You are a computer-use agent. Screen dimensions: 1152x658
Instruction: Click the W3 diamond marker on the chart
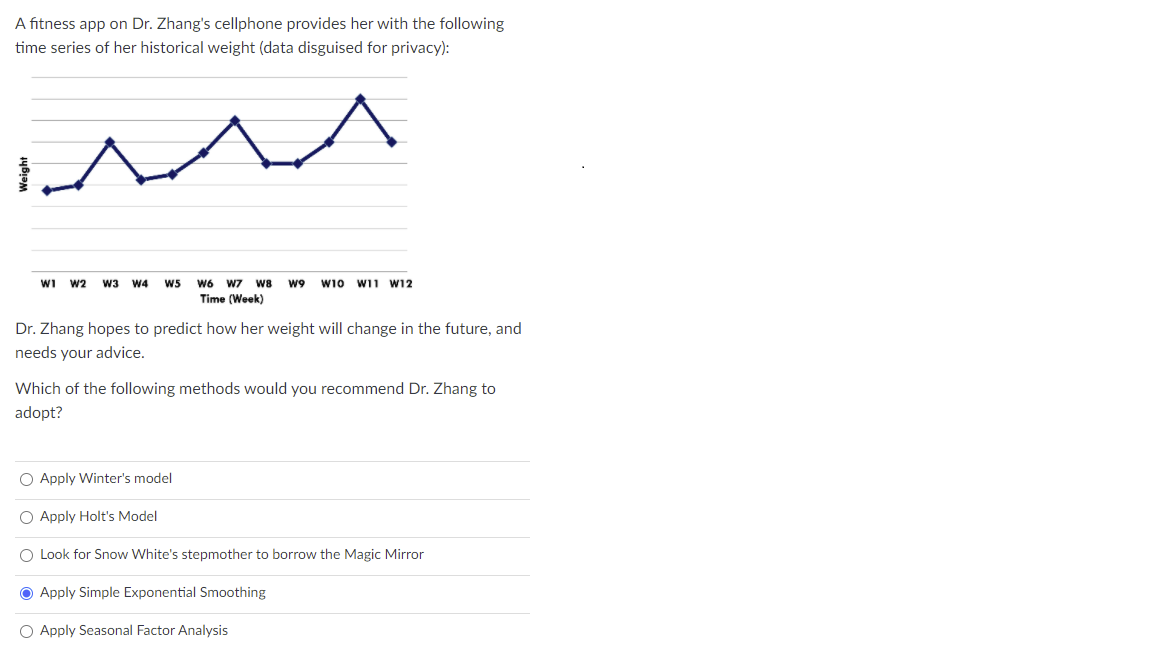(109, 142)
